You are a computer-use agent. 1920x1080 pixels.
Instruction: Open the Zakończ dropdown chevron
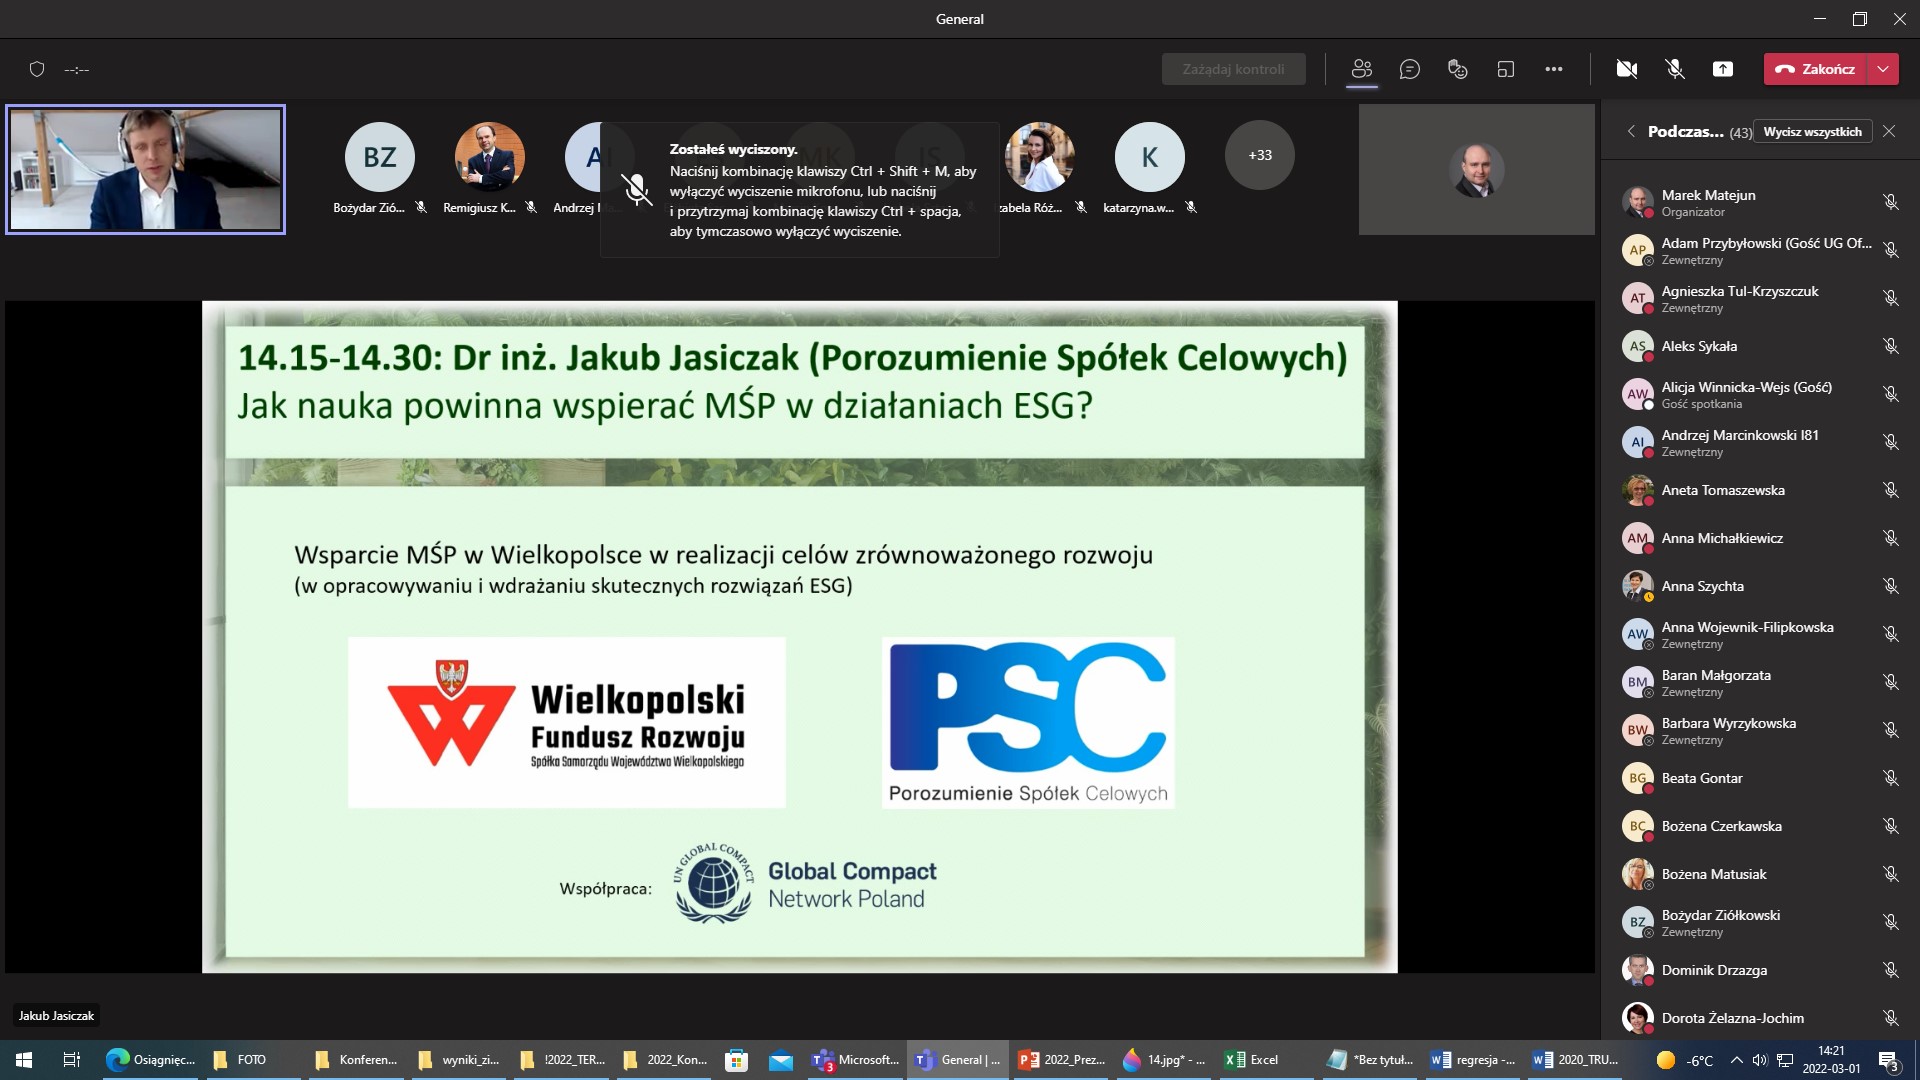(1884, 69)
